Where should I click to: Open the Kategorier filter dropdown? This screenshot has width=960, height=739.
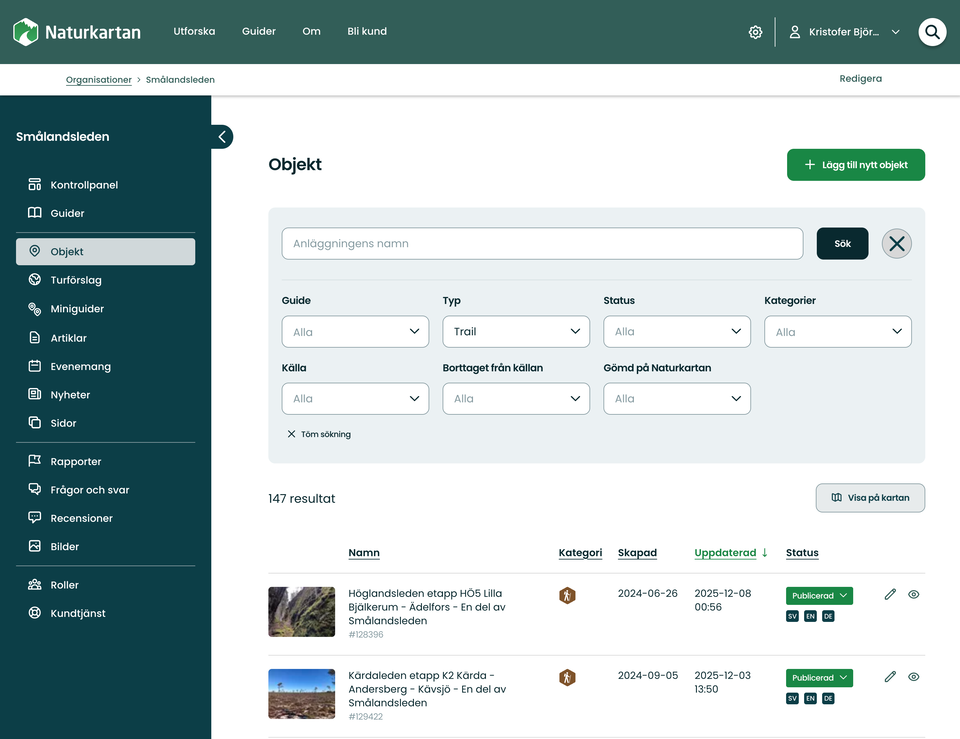coord(837,332)
